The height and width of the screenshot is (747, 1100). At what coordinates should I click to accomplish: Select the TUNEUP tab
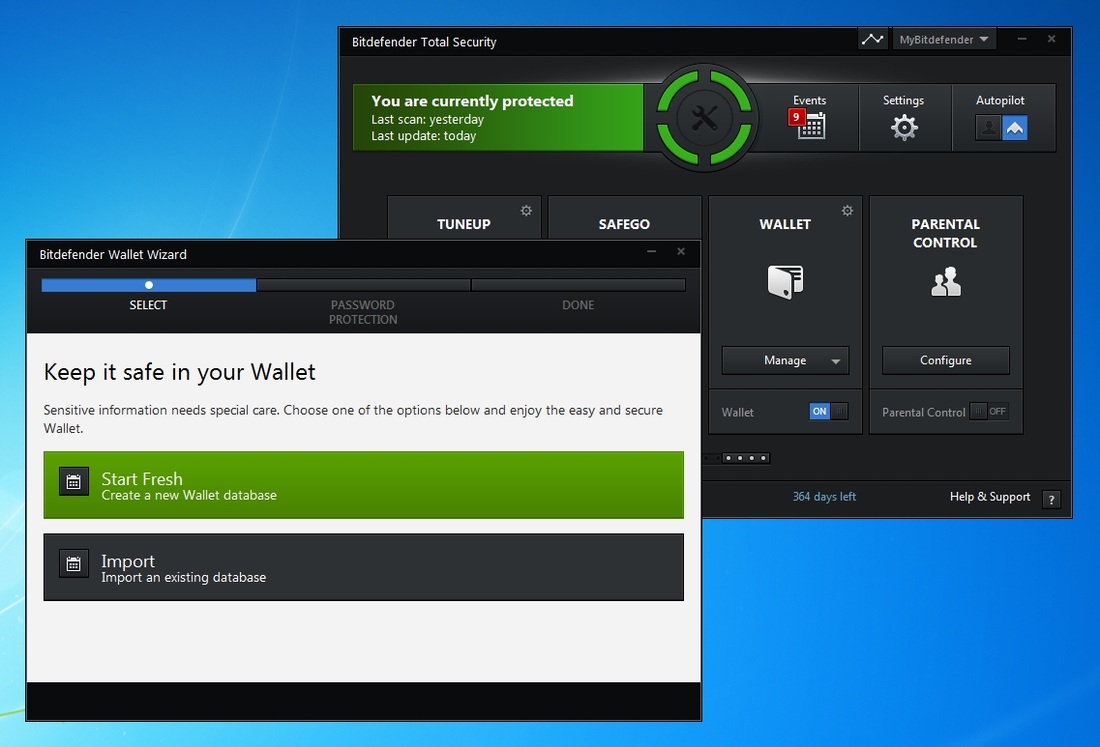coord(465,223)
